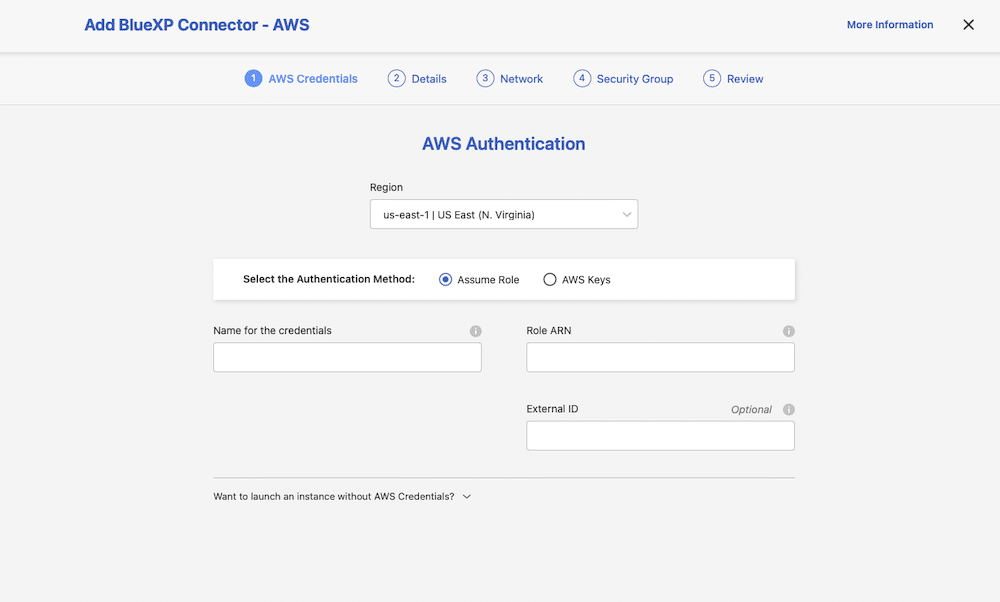Go to the Network step
The height and width of the screenshot is (602, 1000).
(510, 78)
